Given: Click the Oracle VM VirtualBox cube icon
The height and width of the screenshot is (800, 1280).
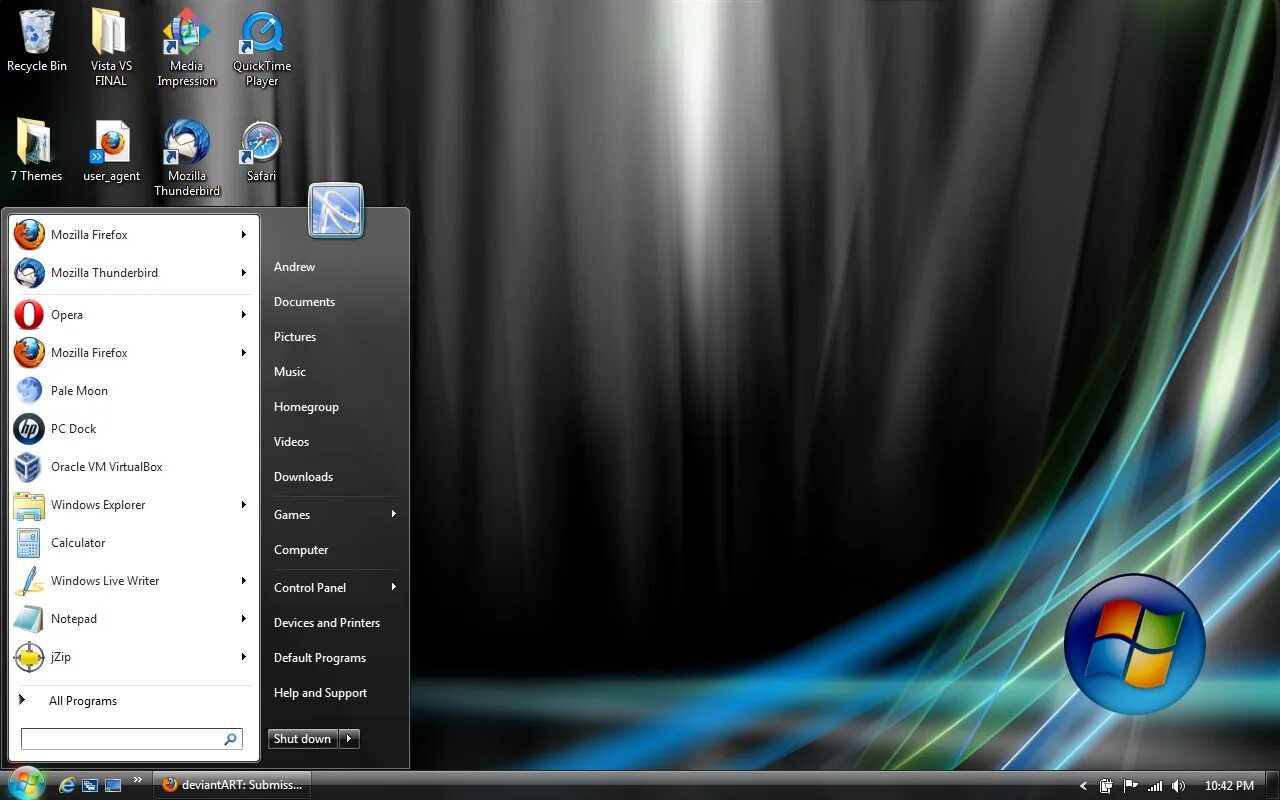Looking at the screenshot, I should point(29,467).
